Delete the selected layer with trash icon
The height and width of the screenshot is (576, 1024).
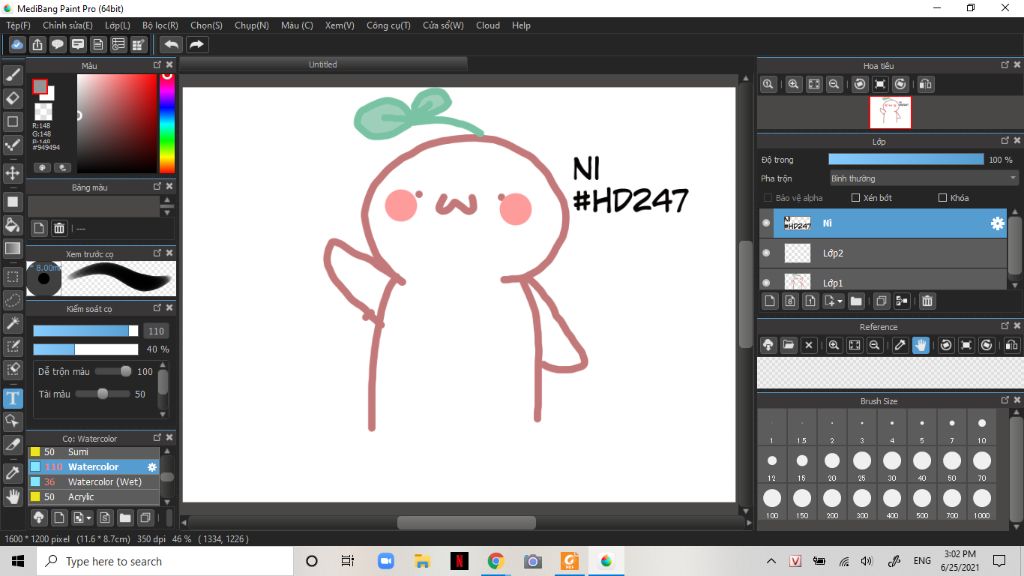927,301
